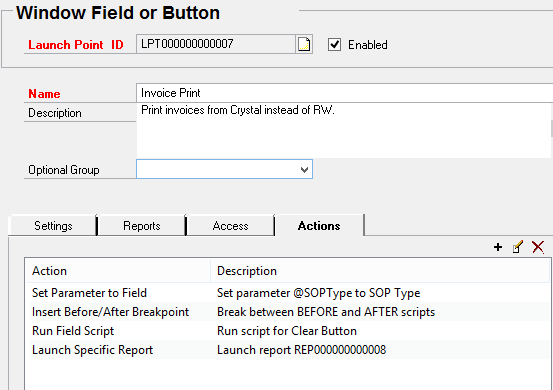
Task: Click inside the Description text area
Action: (344, 131)
